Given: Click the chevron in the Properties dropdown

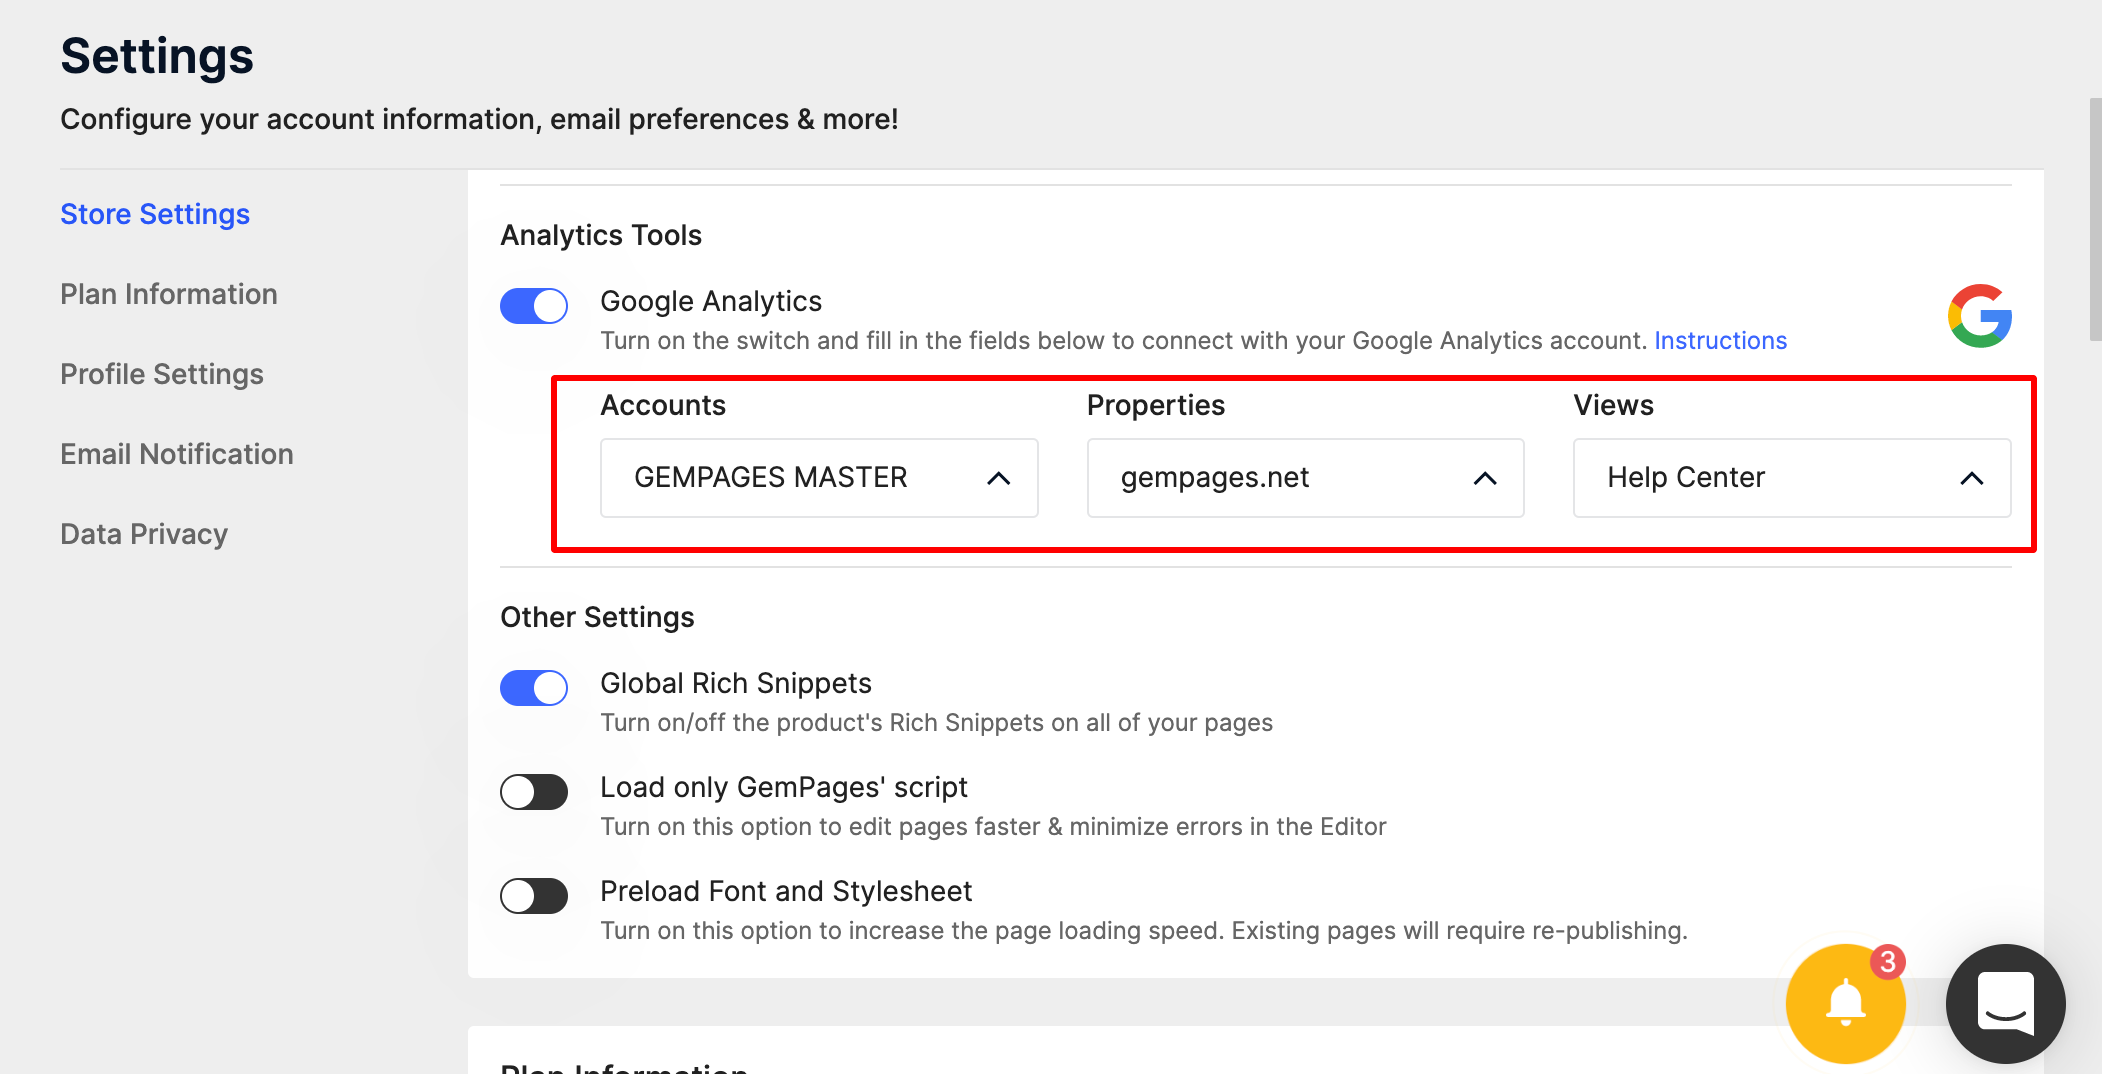Looking at the screenshot, I should click(x=1485, y=479).
